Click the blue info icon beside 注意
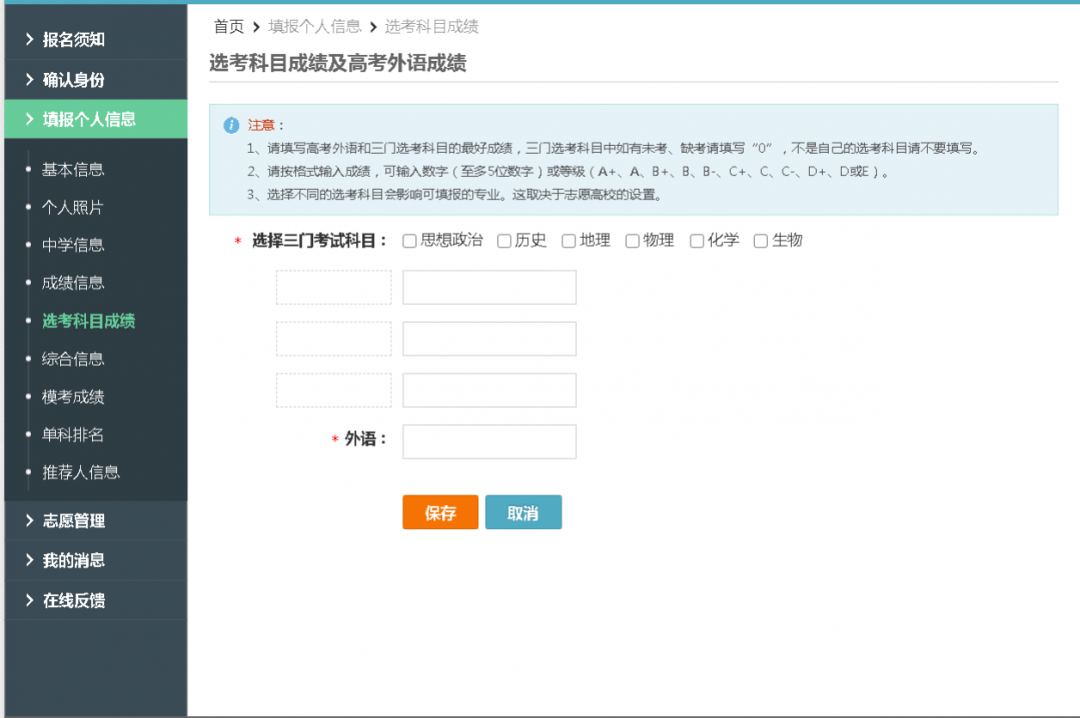Screen dimensions: 1080x718 point(231,125)
